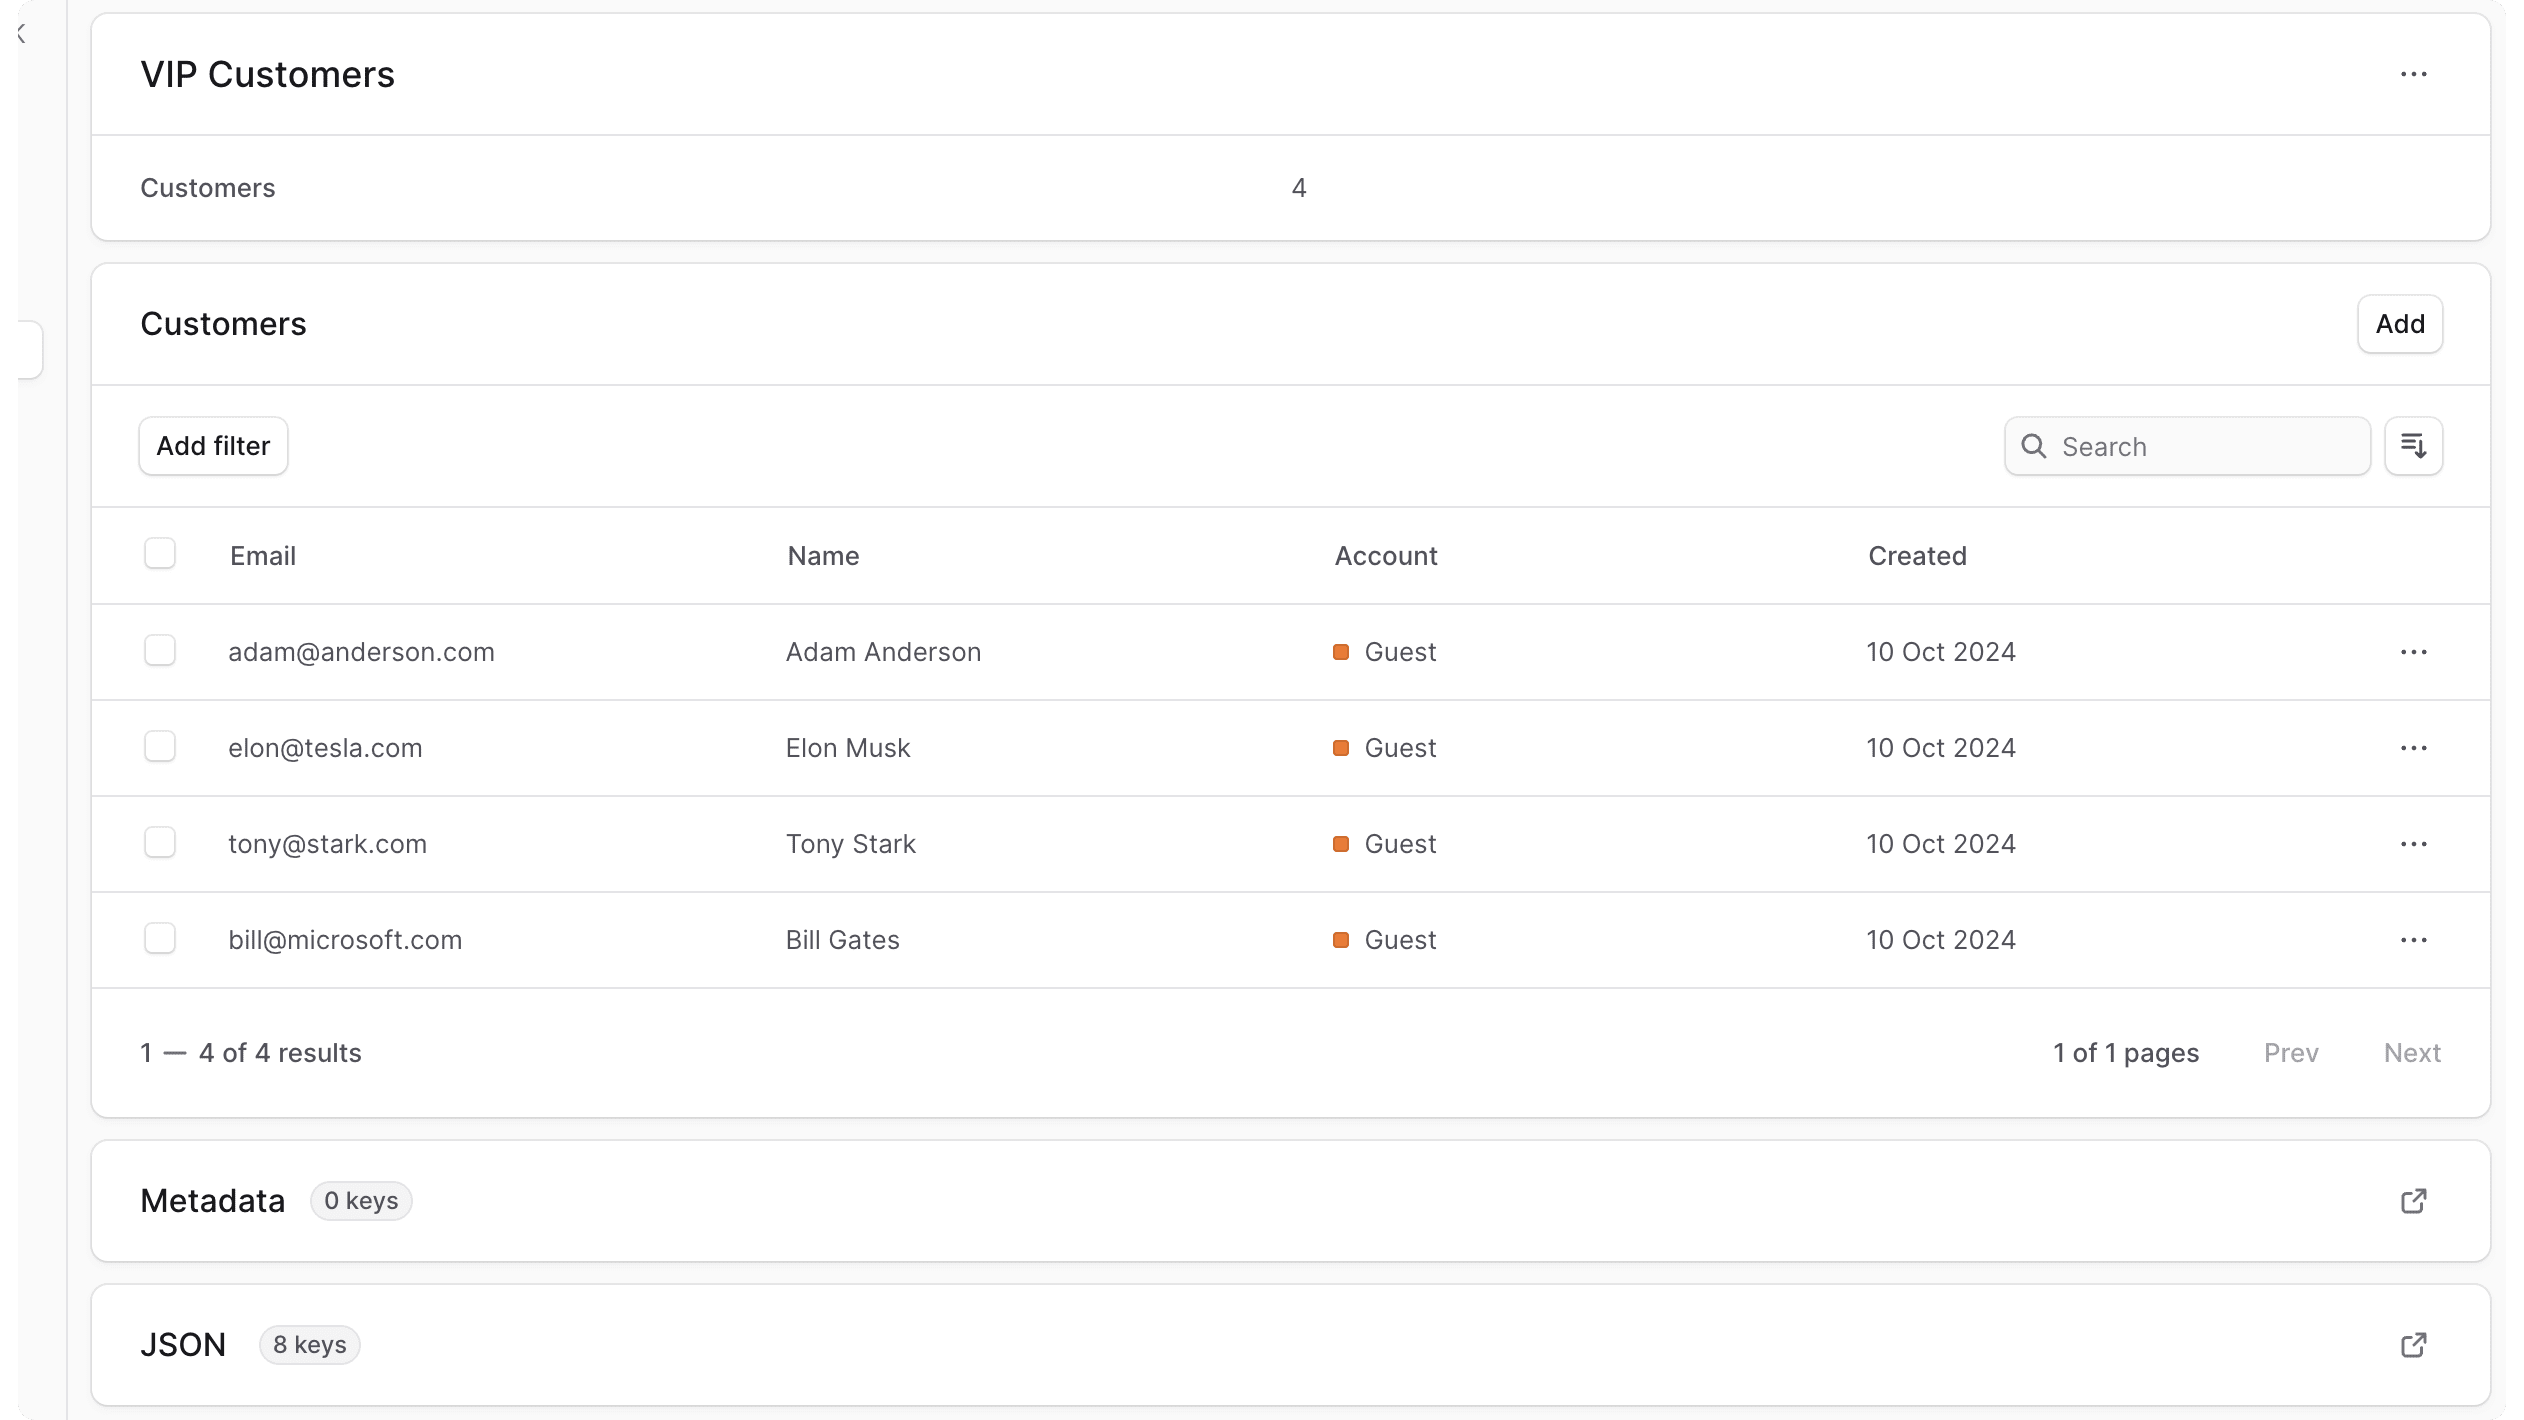
Task: Click the search magnifier icon
Action: 2033,446
